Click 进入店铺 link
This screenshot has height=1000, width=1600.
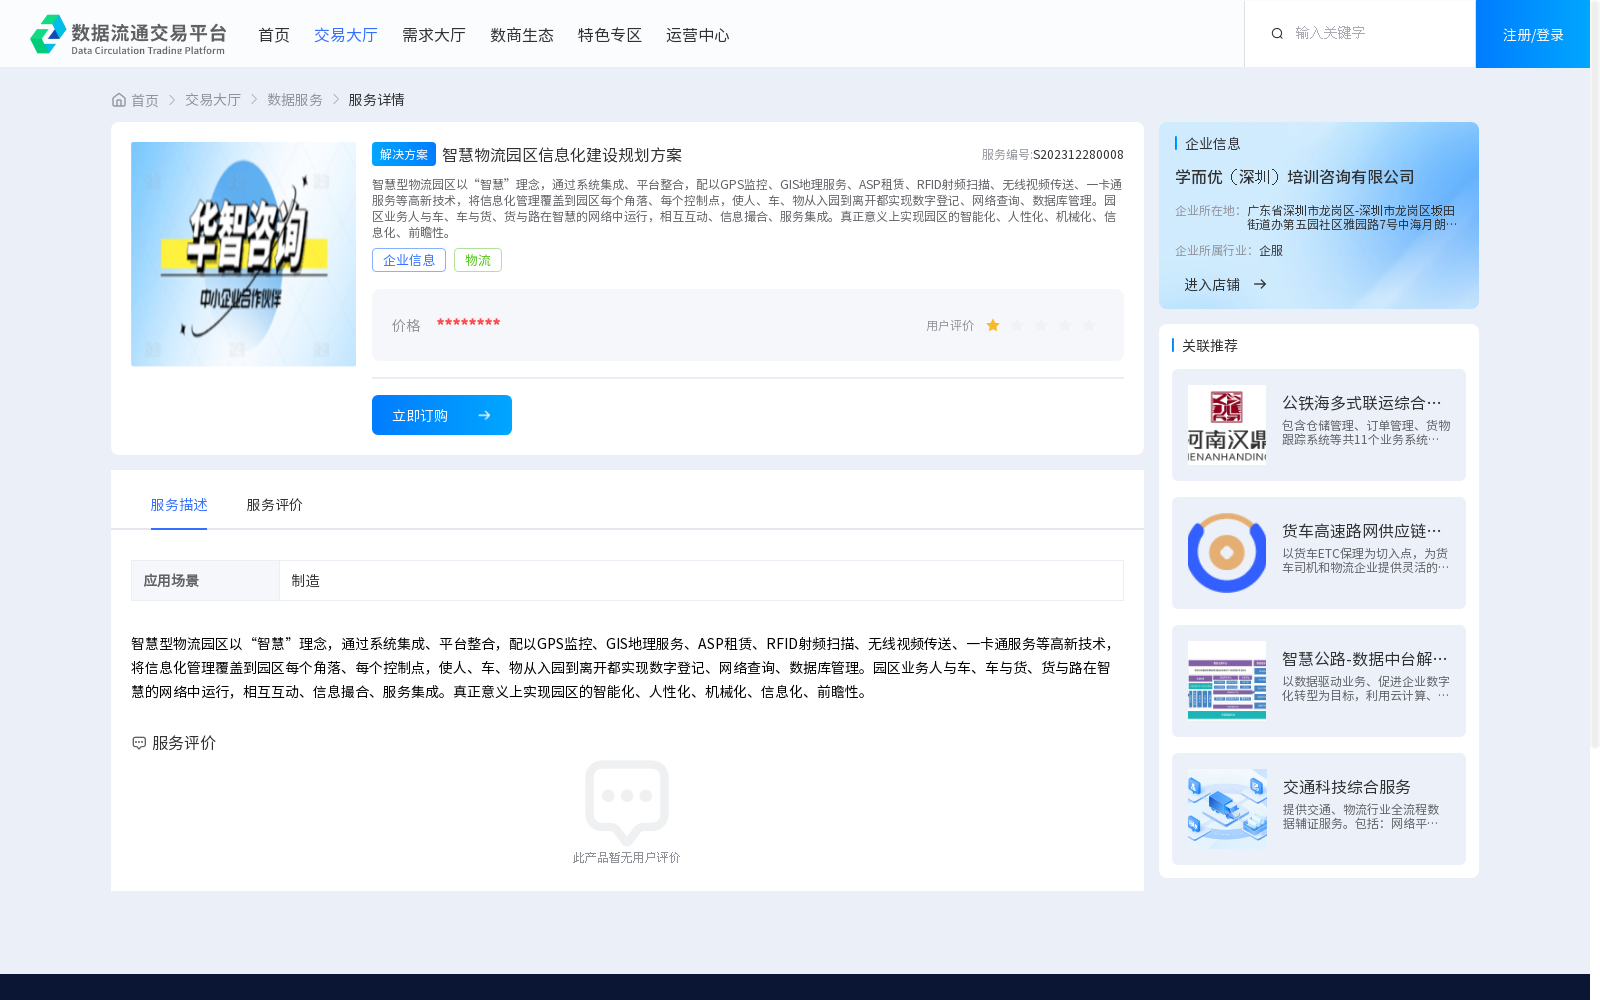1212,285
